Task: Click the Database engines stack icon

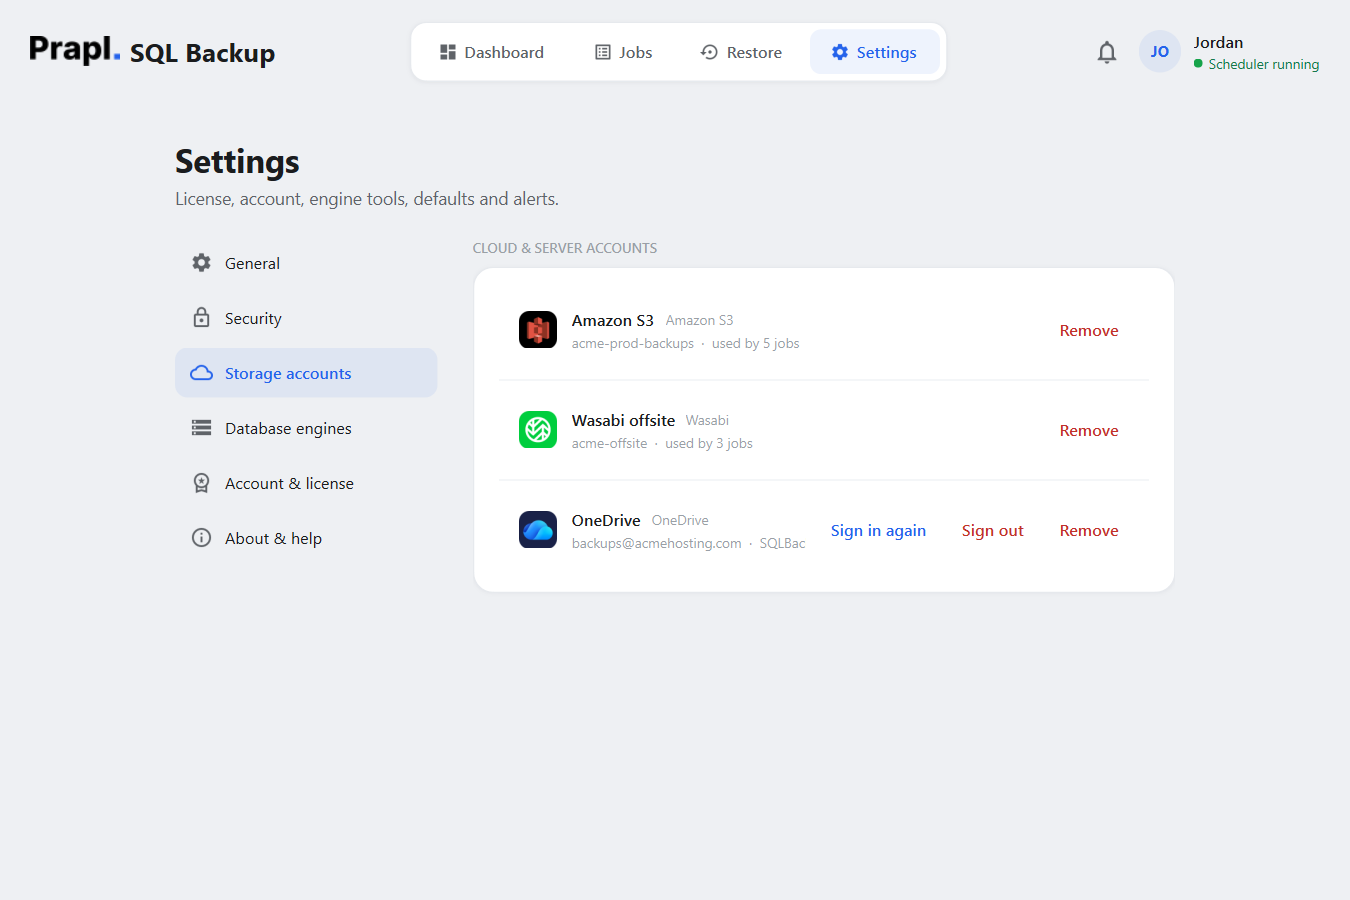Action: point(201,428)
